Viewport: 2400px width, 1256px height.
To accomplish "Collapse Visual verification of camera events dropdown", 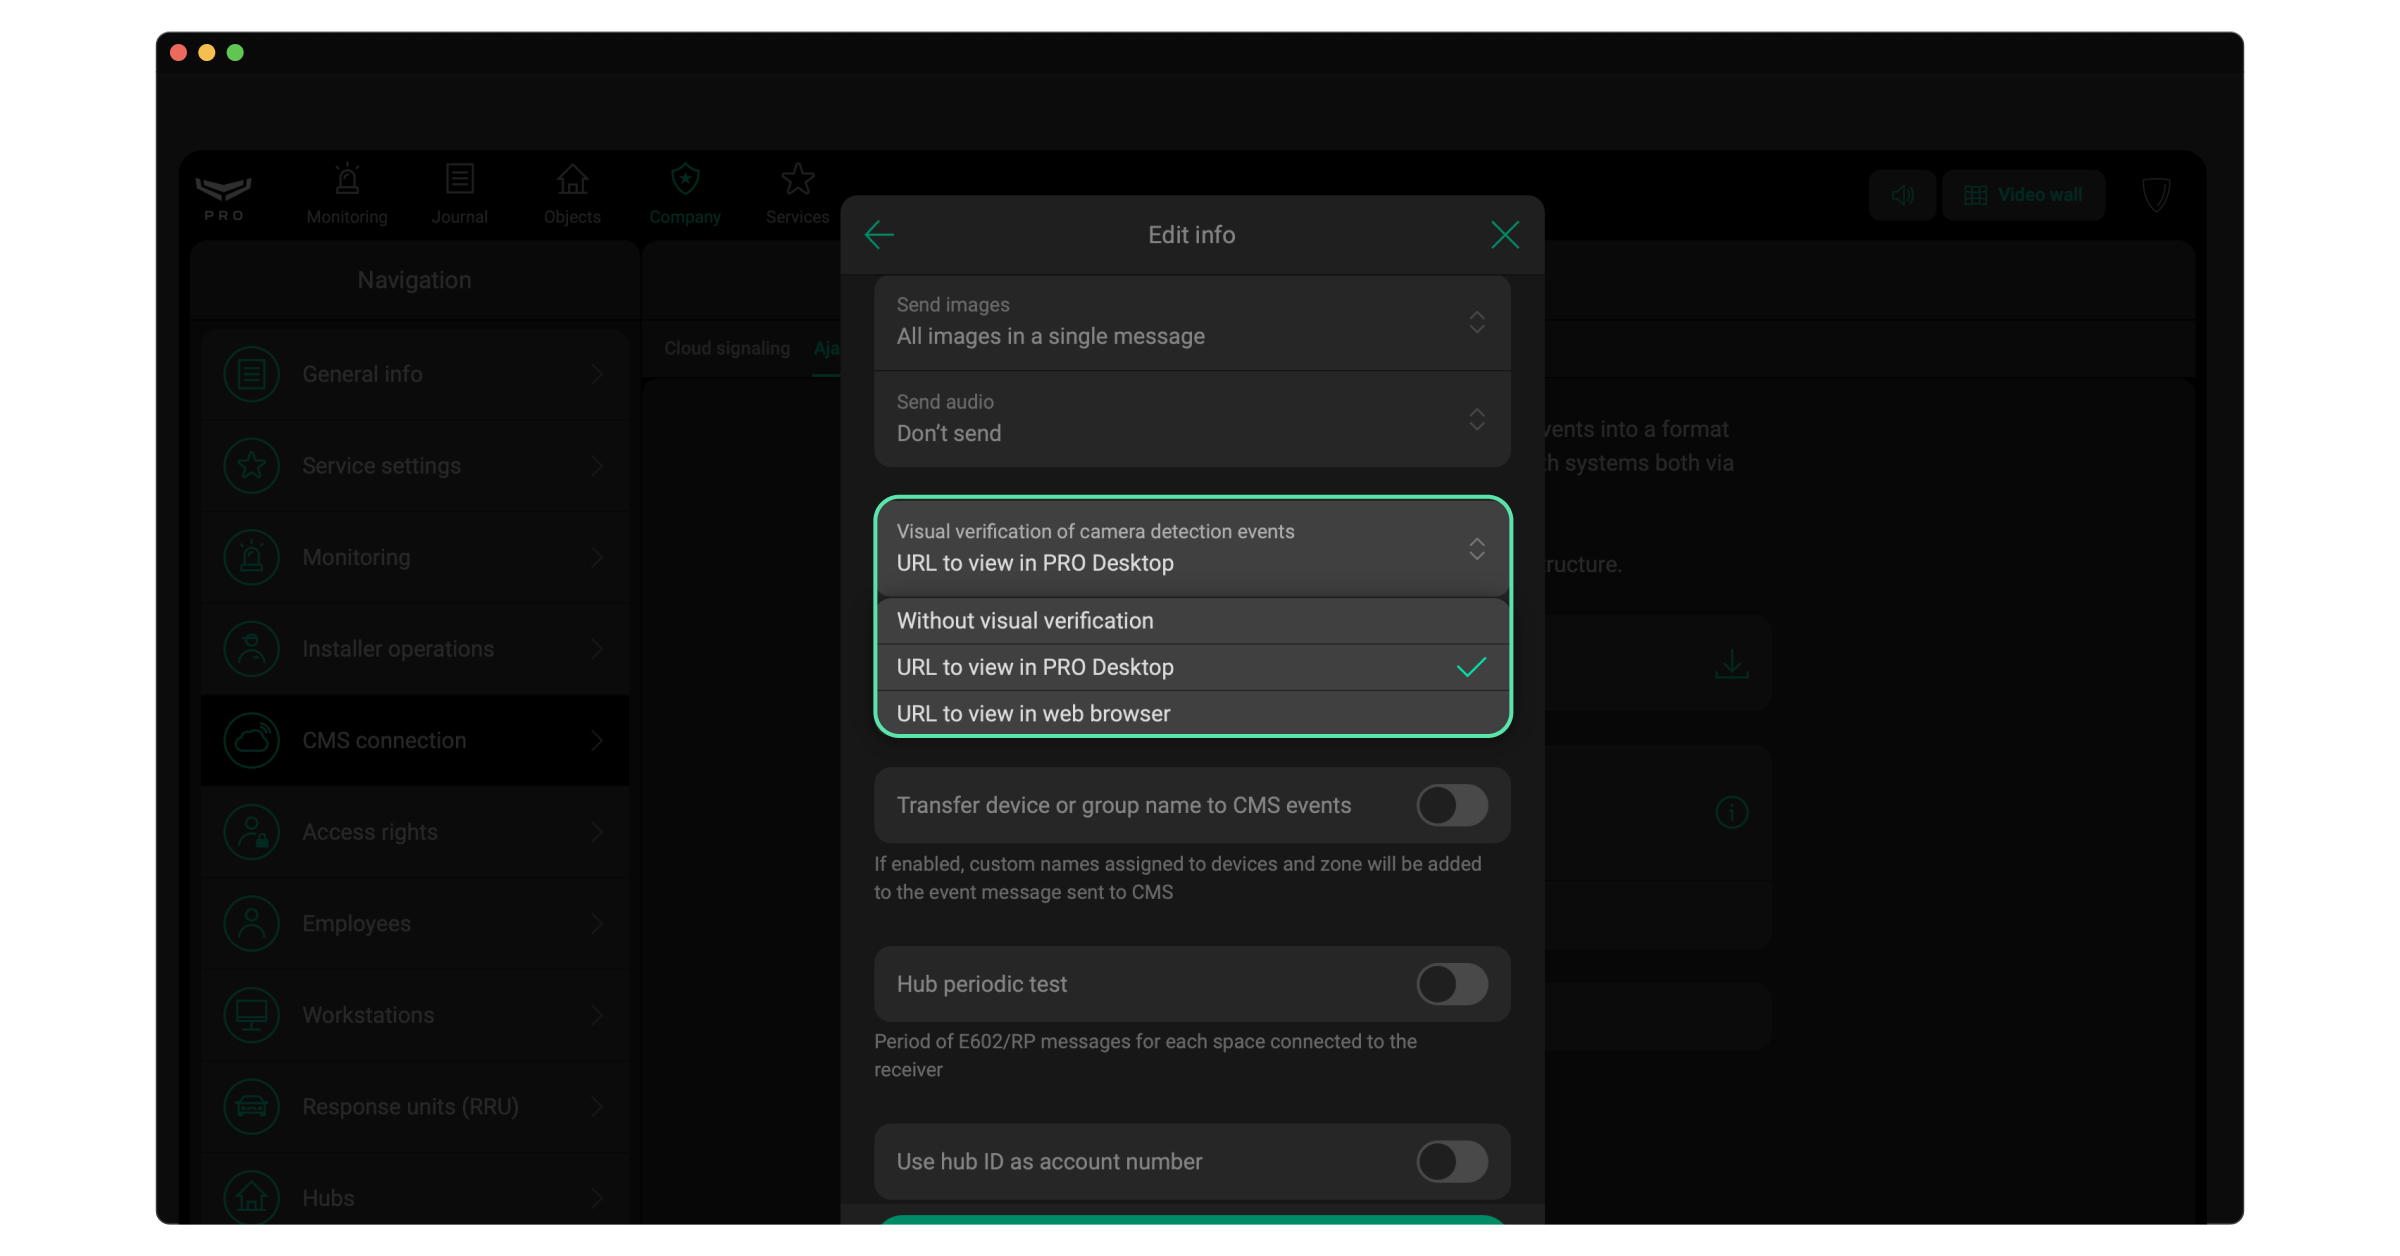I will (1191, 548).
